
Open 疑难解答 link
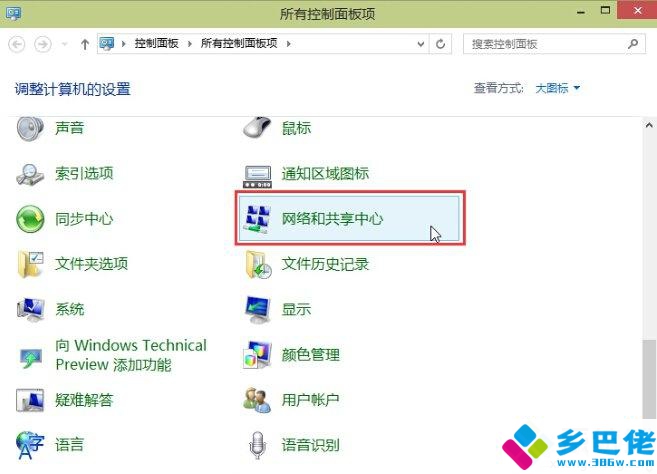point(84,400)
